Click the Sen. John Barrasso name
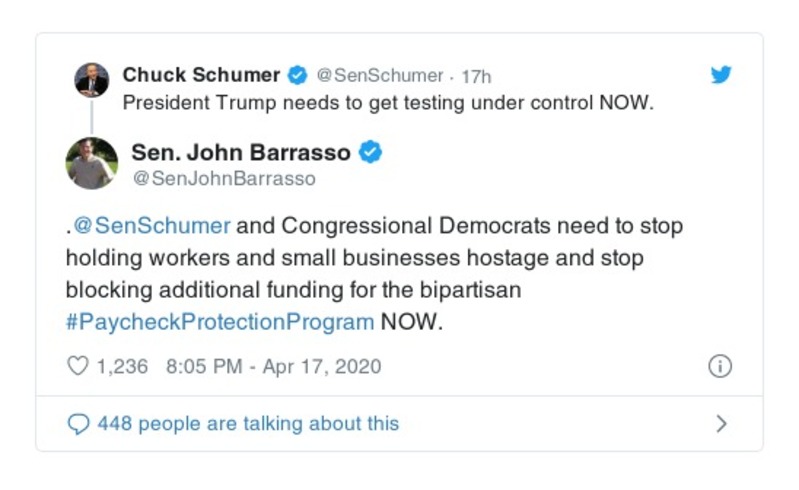The height and width of the screenshot is (490, 799). click(240, 153)
